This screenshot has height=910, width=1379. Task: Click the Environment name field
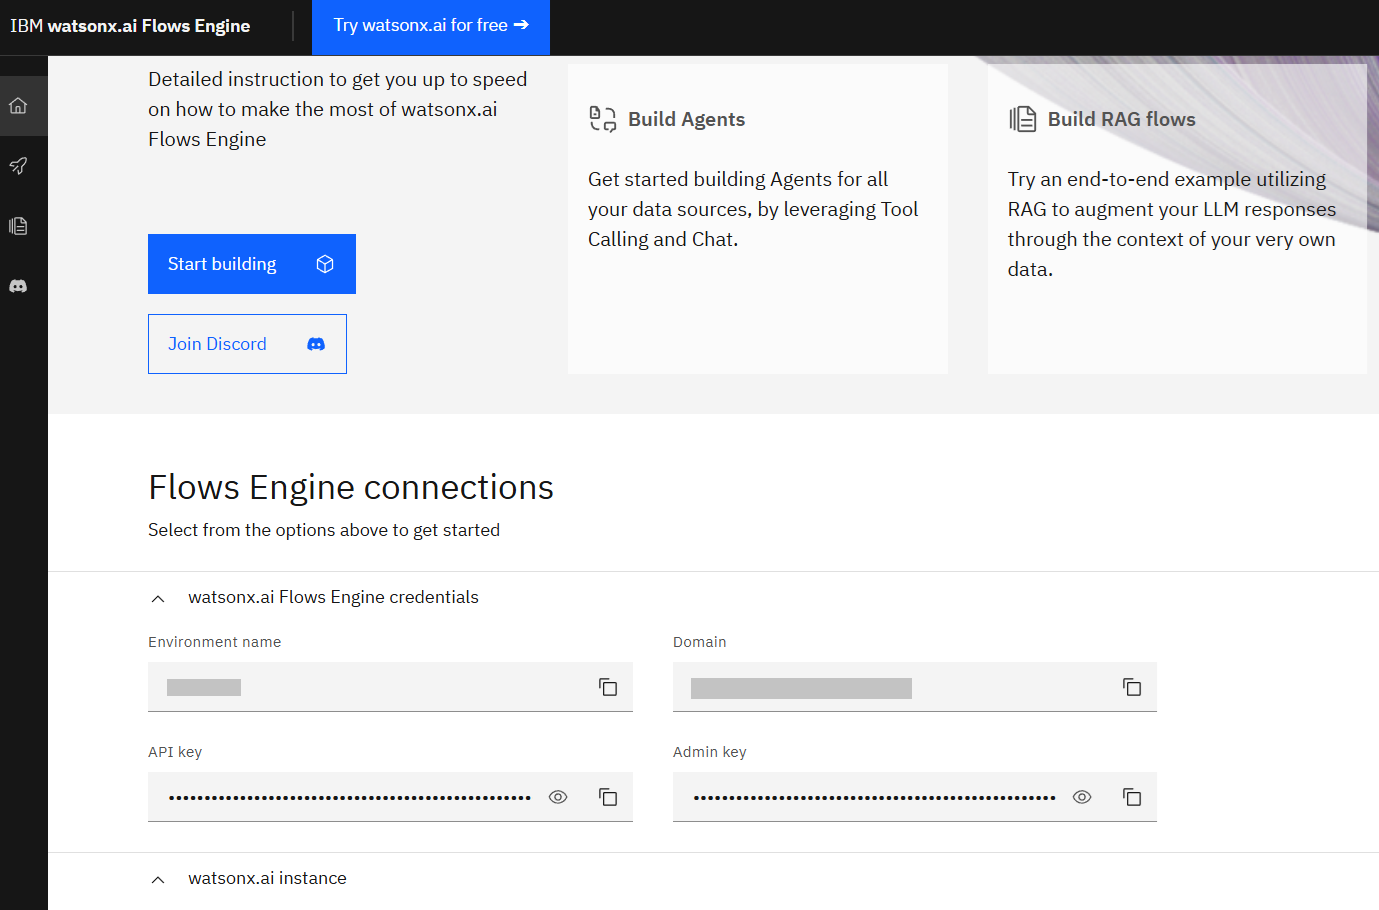click(390, 687)
